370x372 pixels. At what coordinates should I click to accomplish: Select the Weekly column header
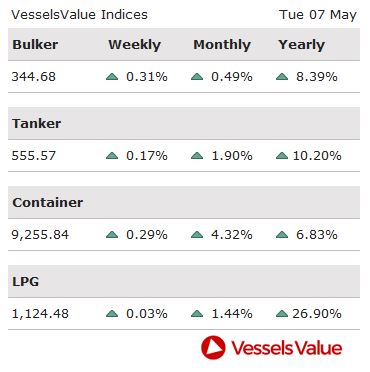coord(135,45)
